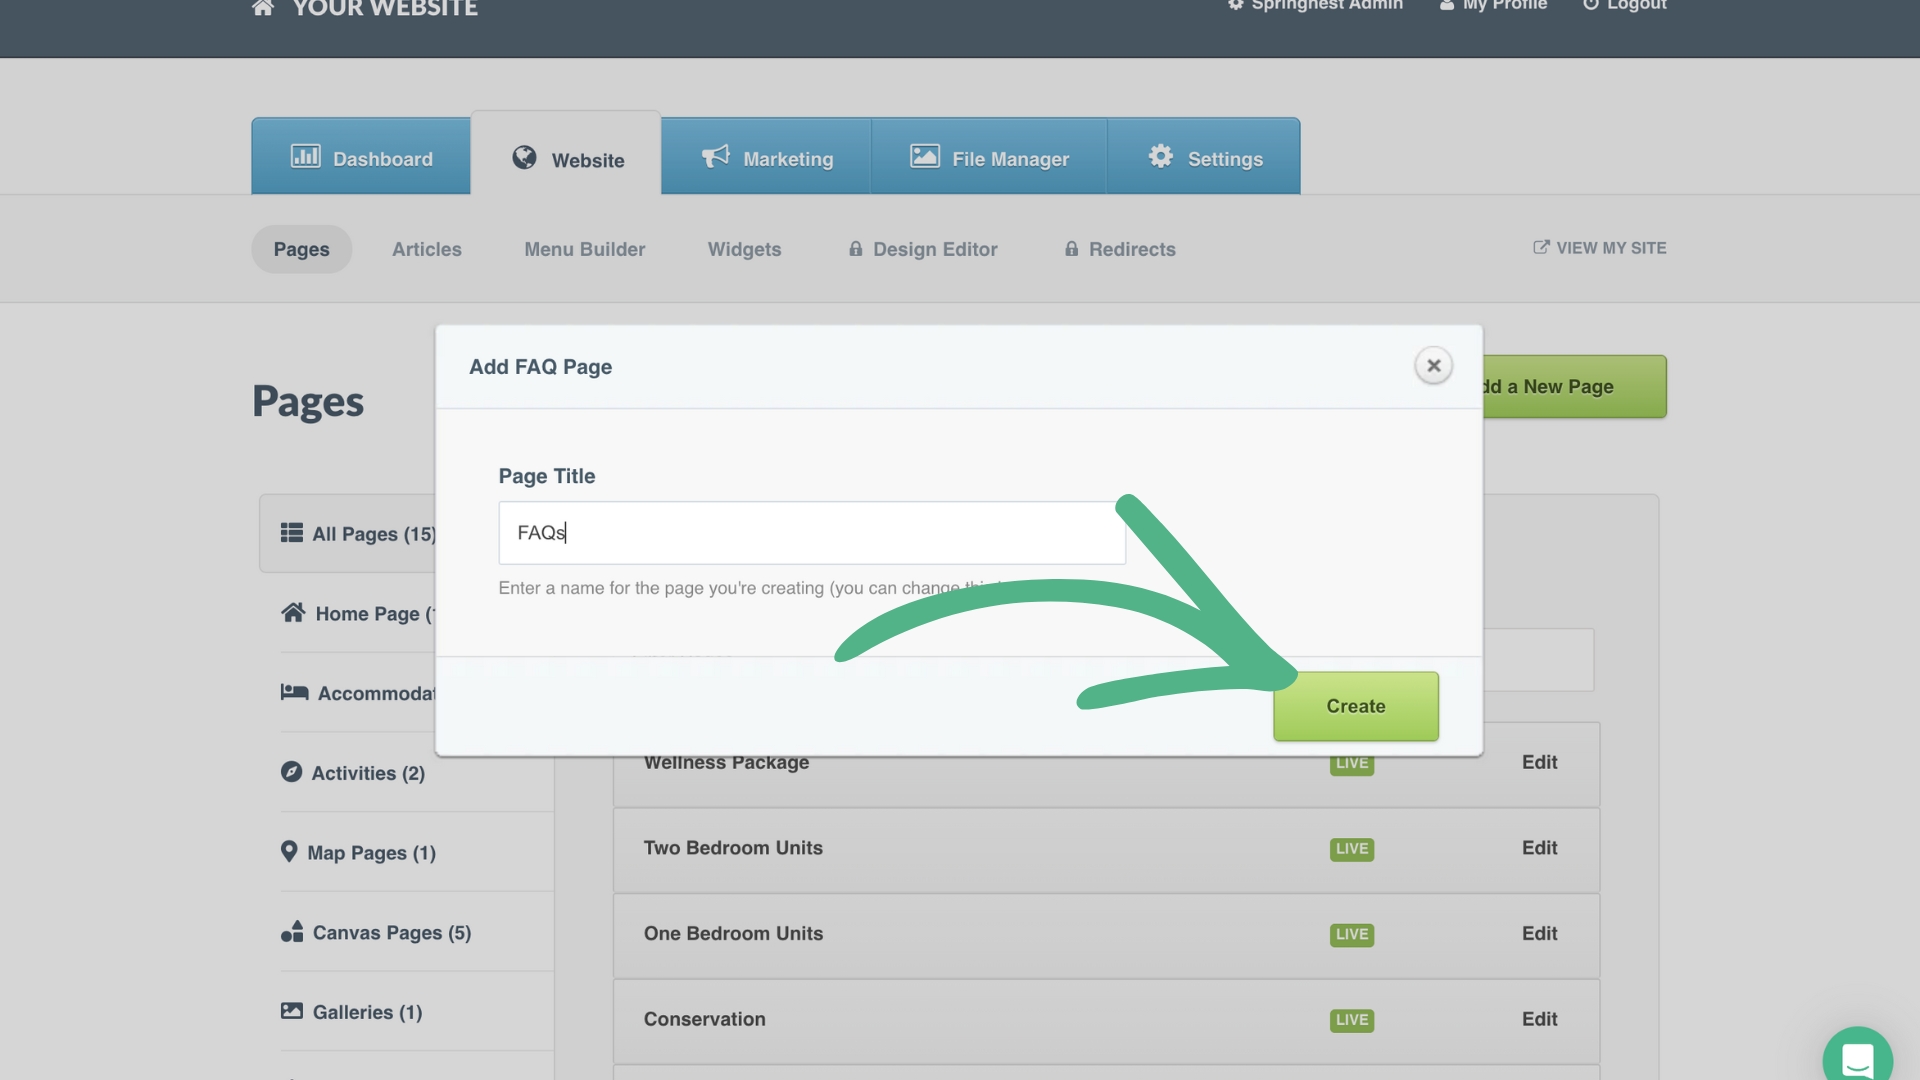
Task: Click the Settings gear tab
Action: click(x=1204, y=158)
